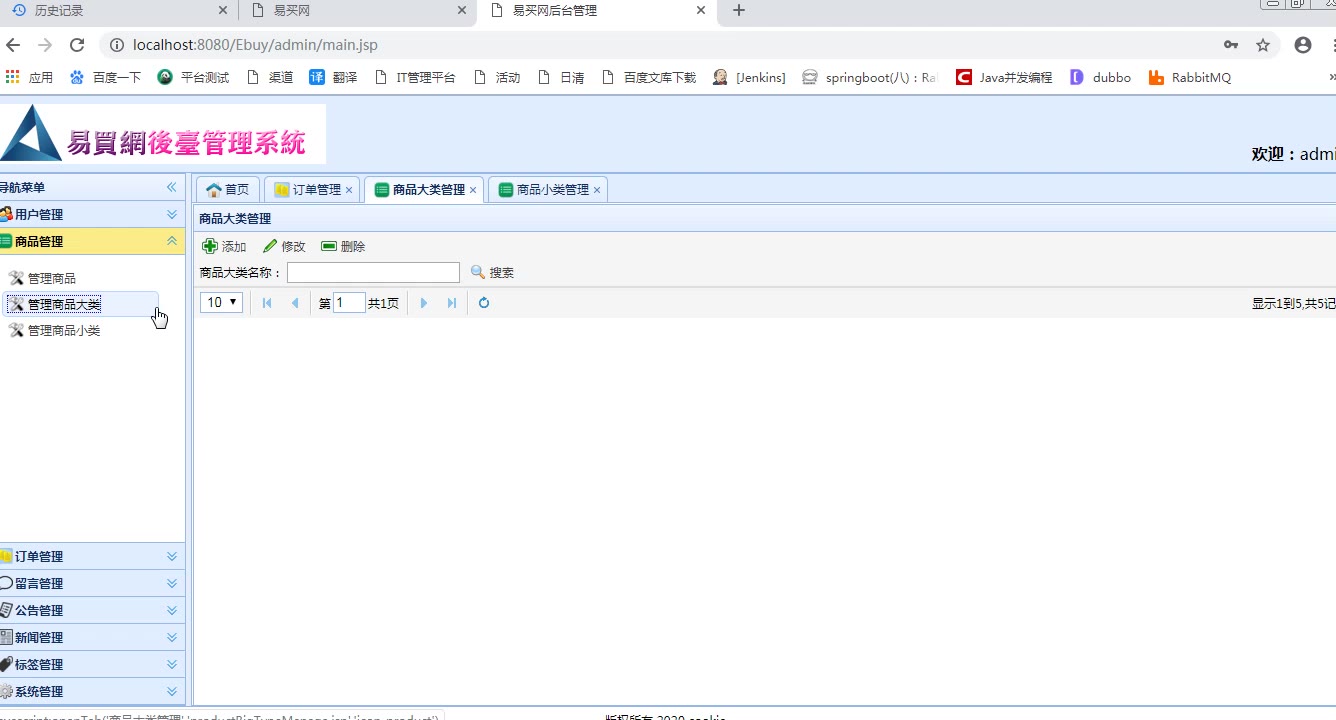1336x720 pixels.
Task: Open the 百度文库下载 bookmark
Action: pyautogui.click(x=649, y=77)
